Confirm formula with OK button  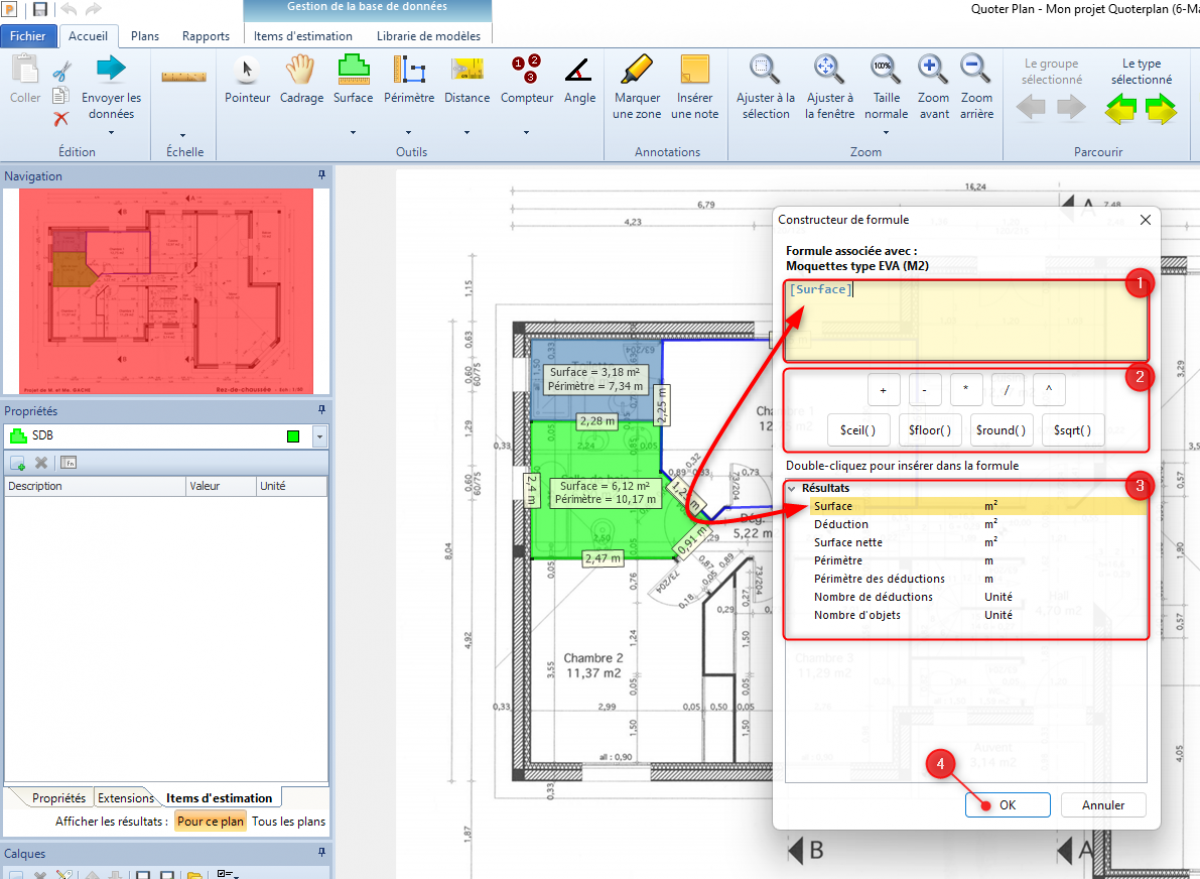[x=1007, y=805]
